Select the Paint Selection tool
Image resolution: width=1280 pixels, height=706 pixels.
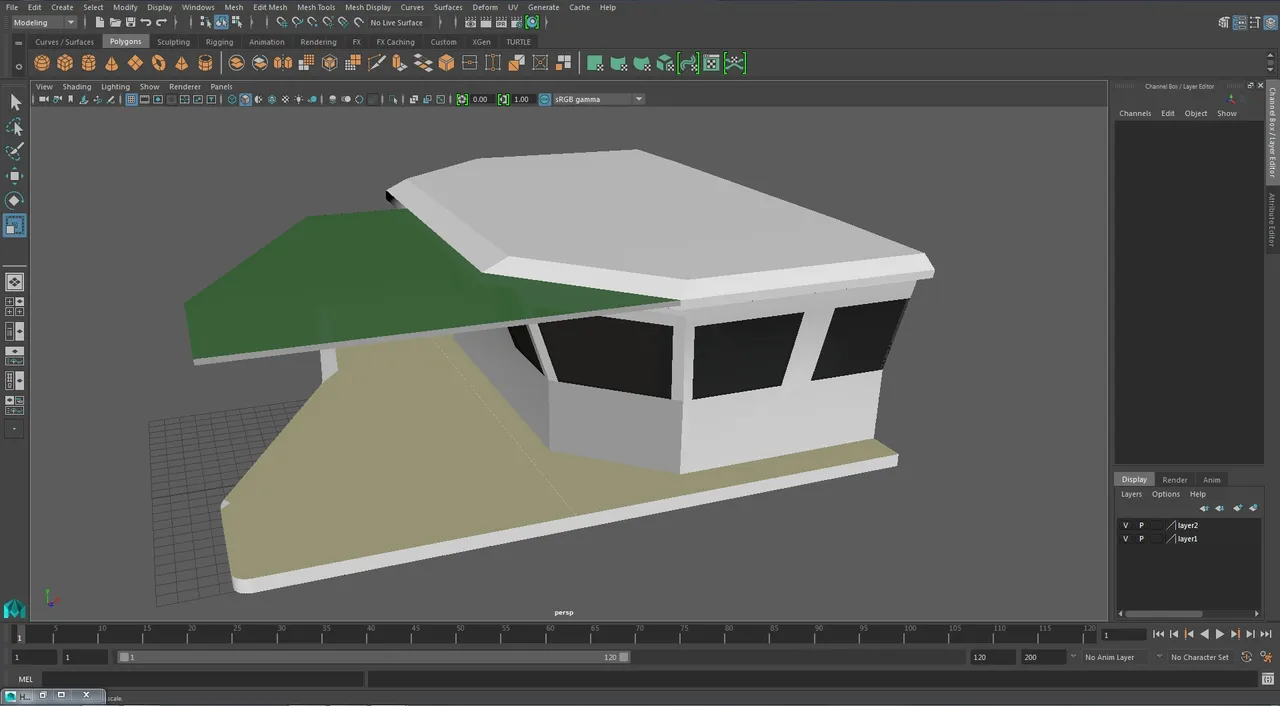point(15,151)
